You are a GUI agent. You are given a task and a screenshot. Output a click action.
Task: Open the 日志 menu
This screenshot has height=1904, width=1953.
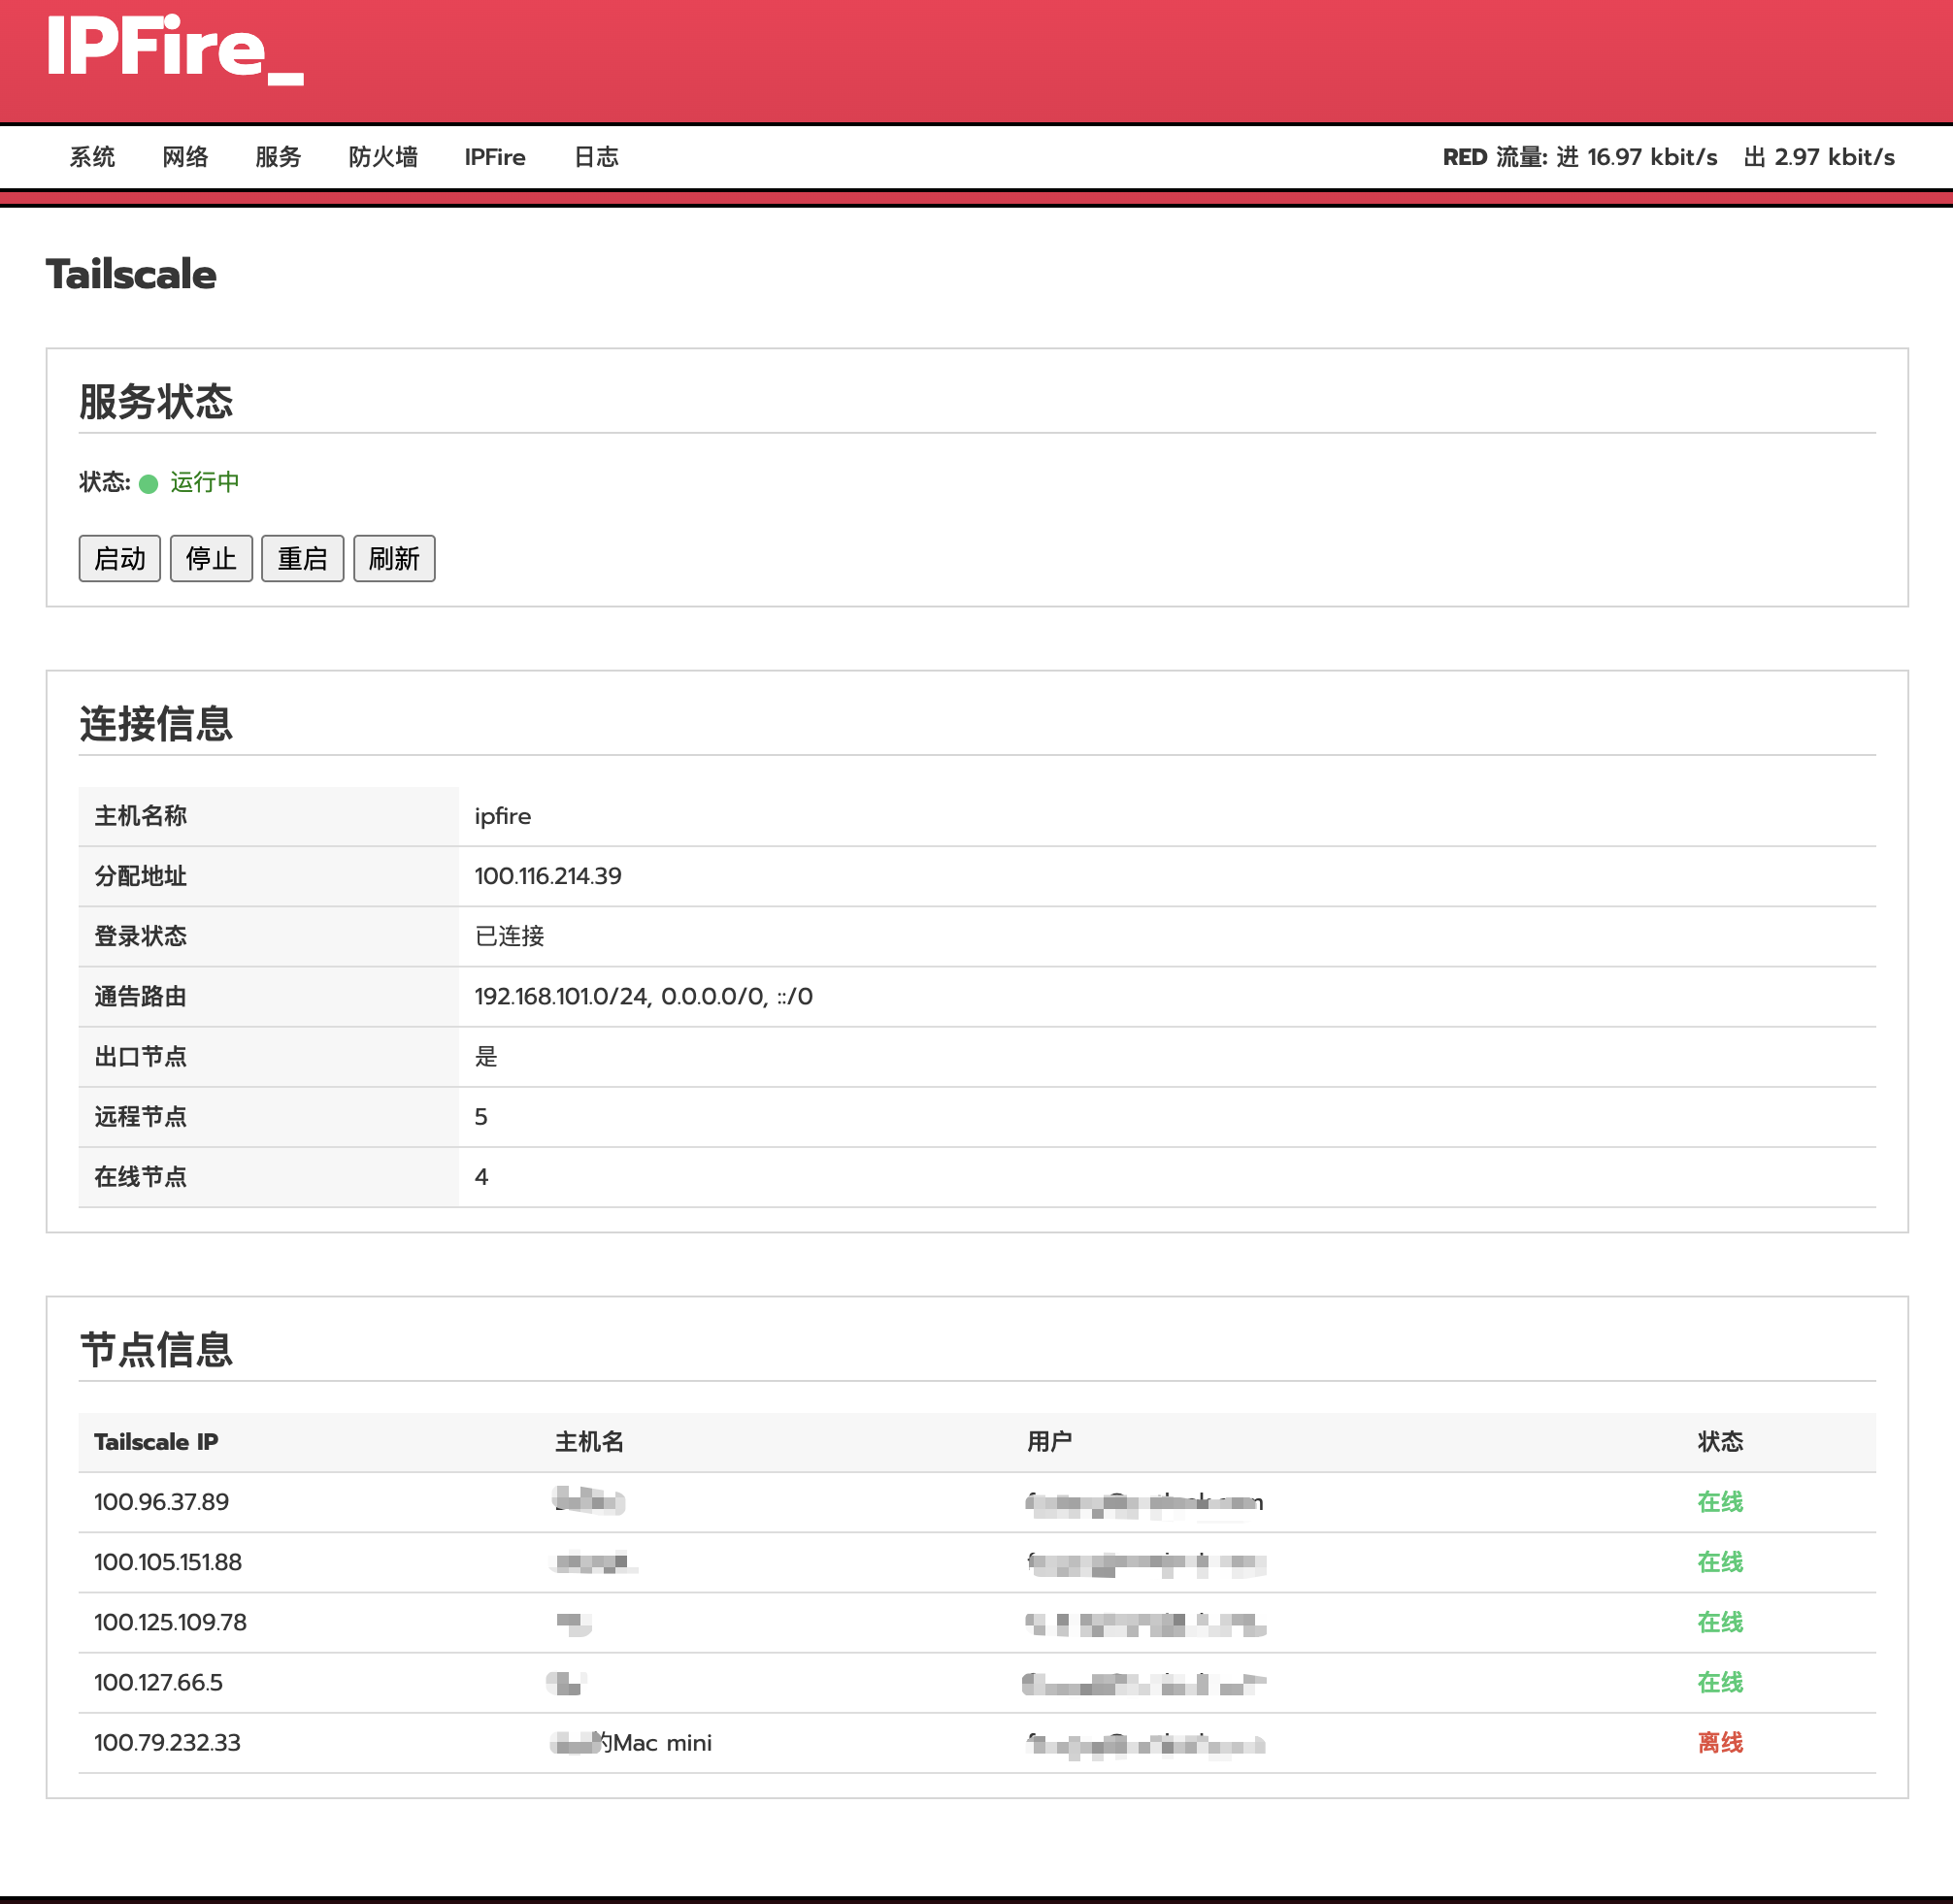click(596, 157)
